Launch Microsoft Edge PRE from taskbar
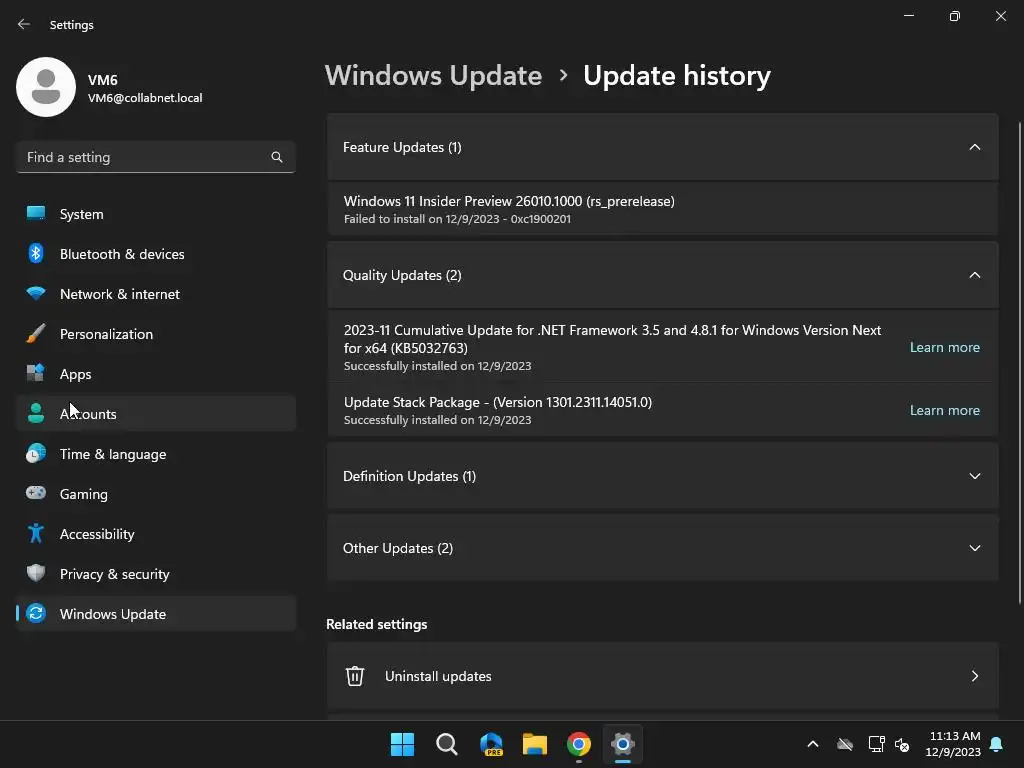This screenshot has height=768, width=1024. point(491,744)
